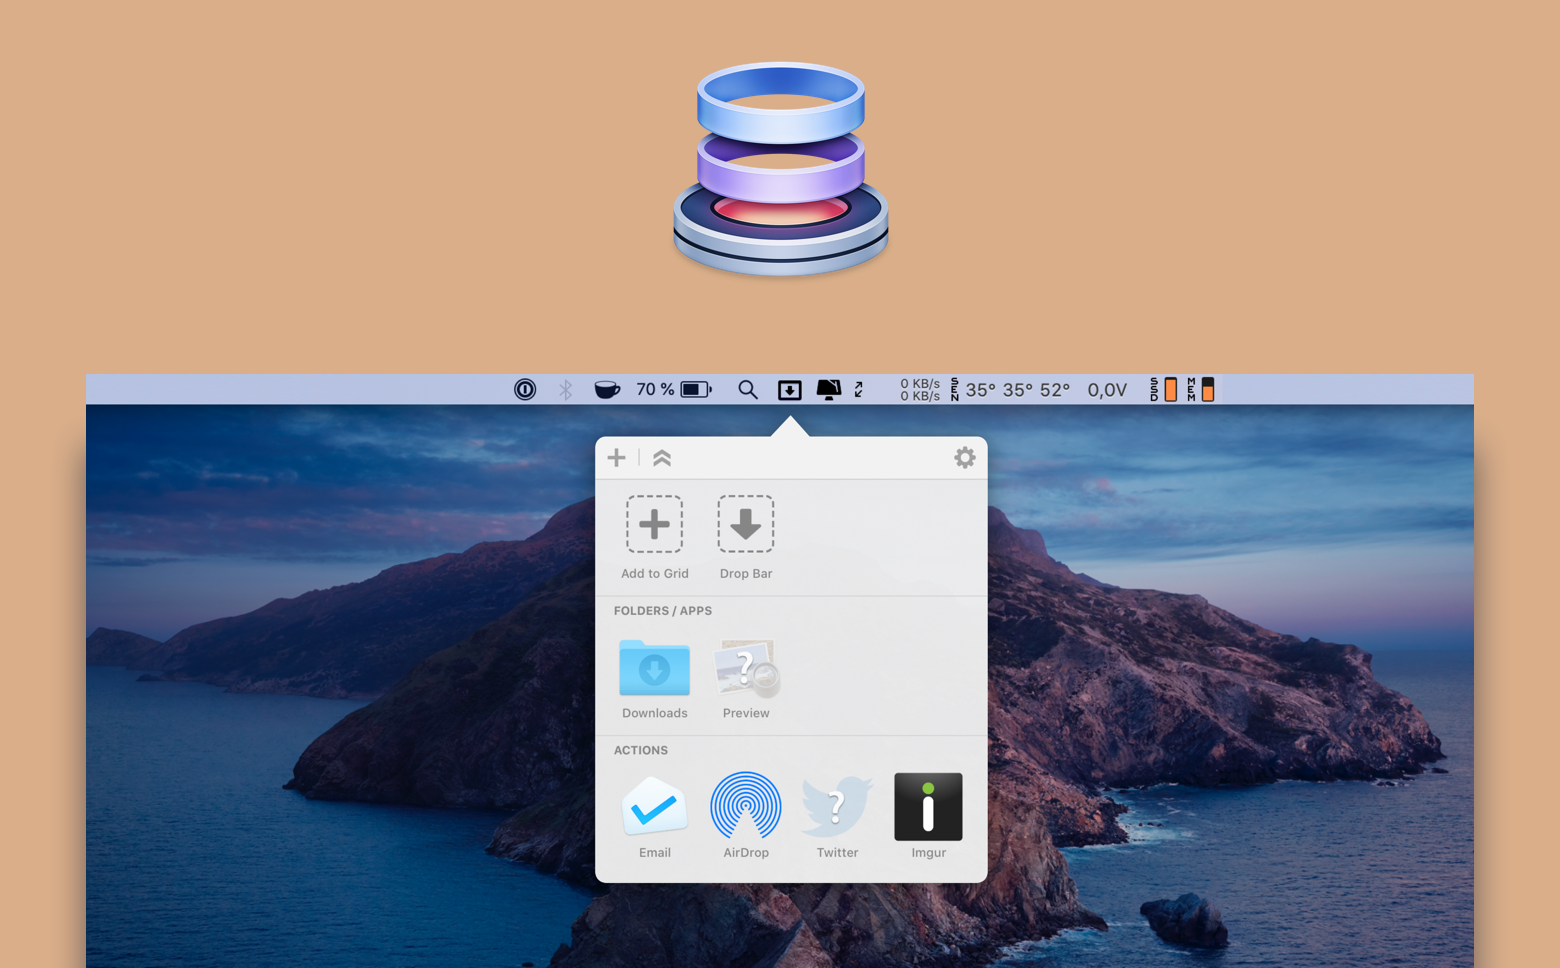Click the MEM usage meter
1560x968 pixels.
1200,390
